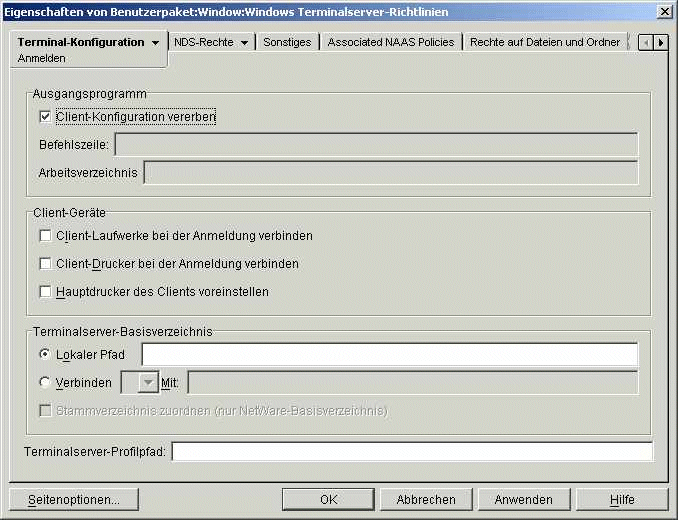
Task: Enable Client-Drucker bei der Anmeldung verbinden
Action: [x=45, y=264]
